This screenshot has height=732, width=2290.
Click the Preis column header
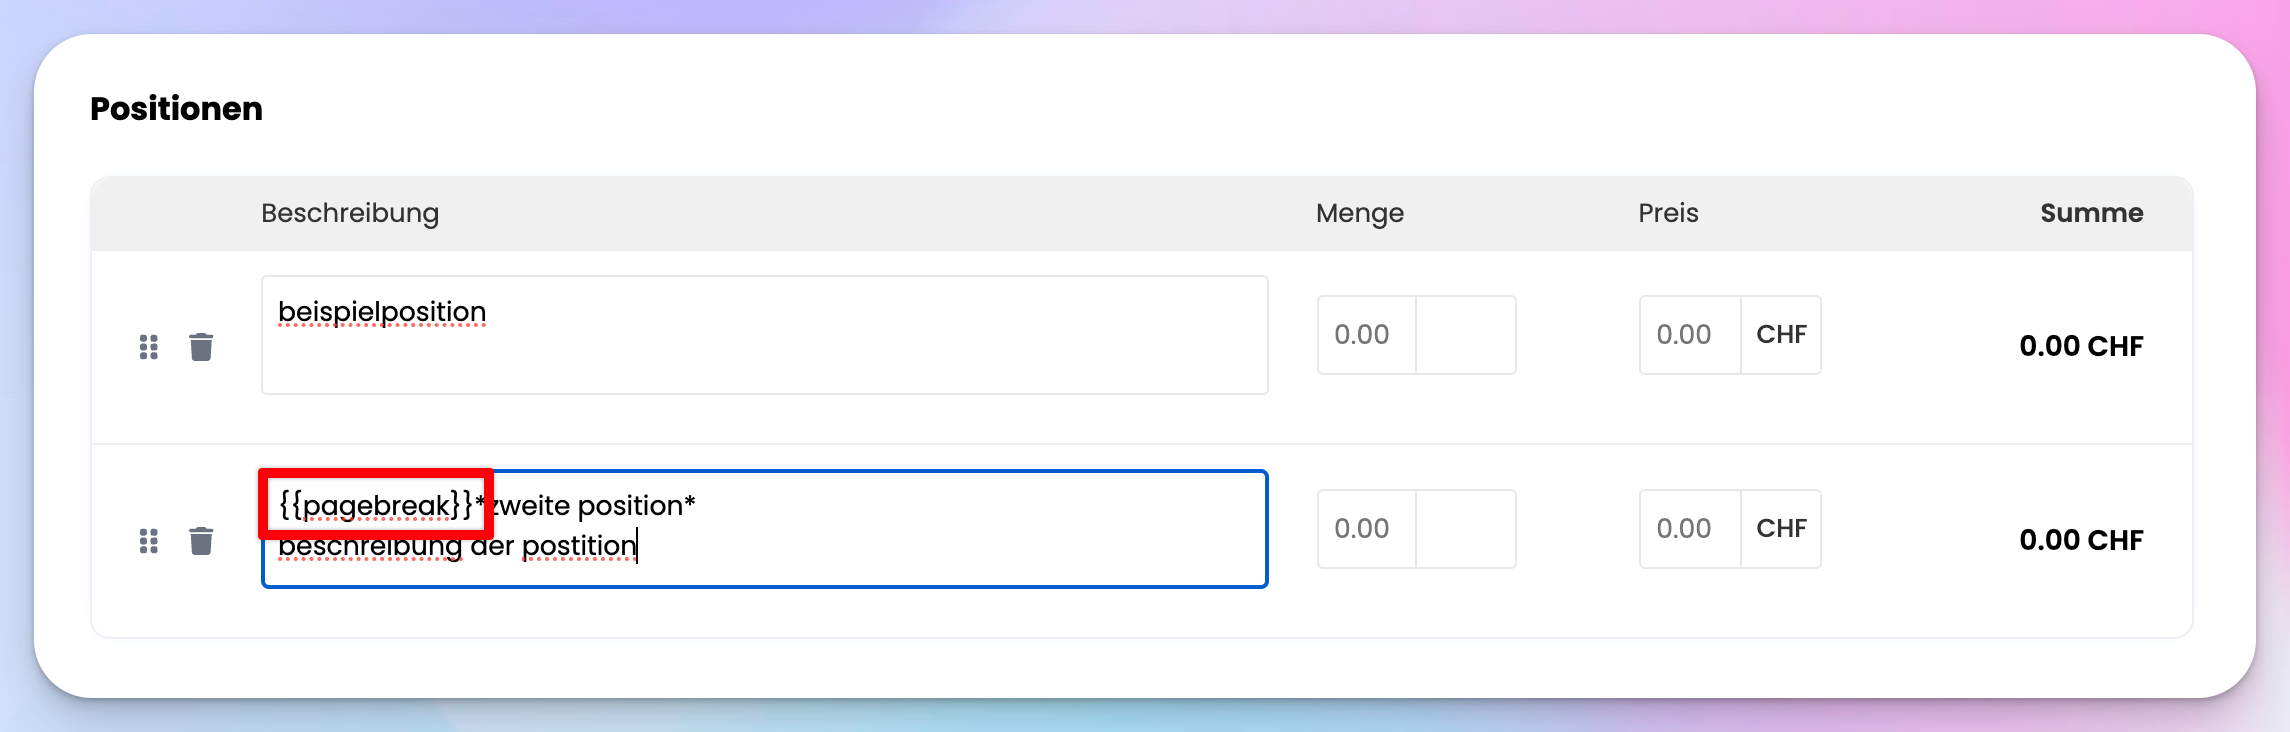(1668, 213)
